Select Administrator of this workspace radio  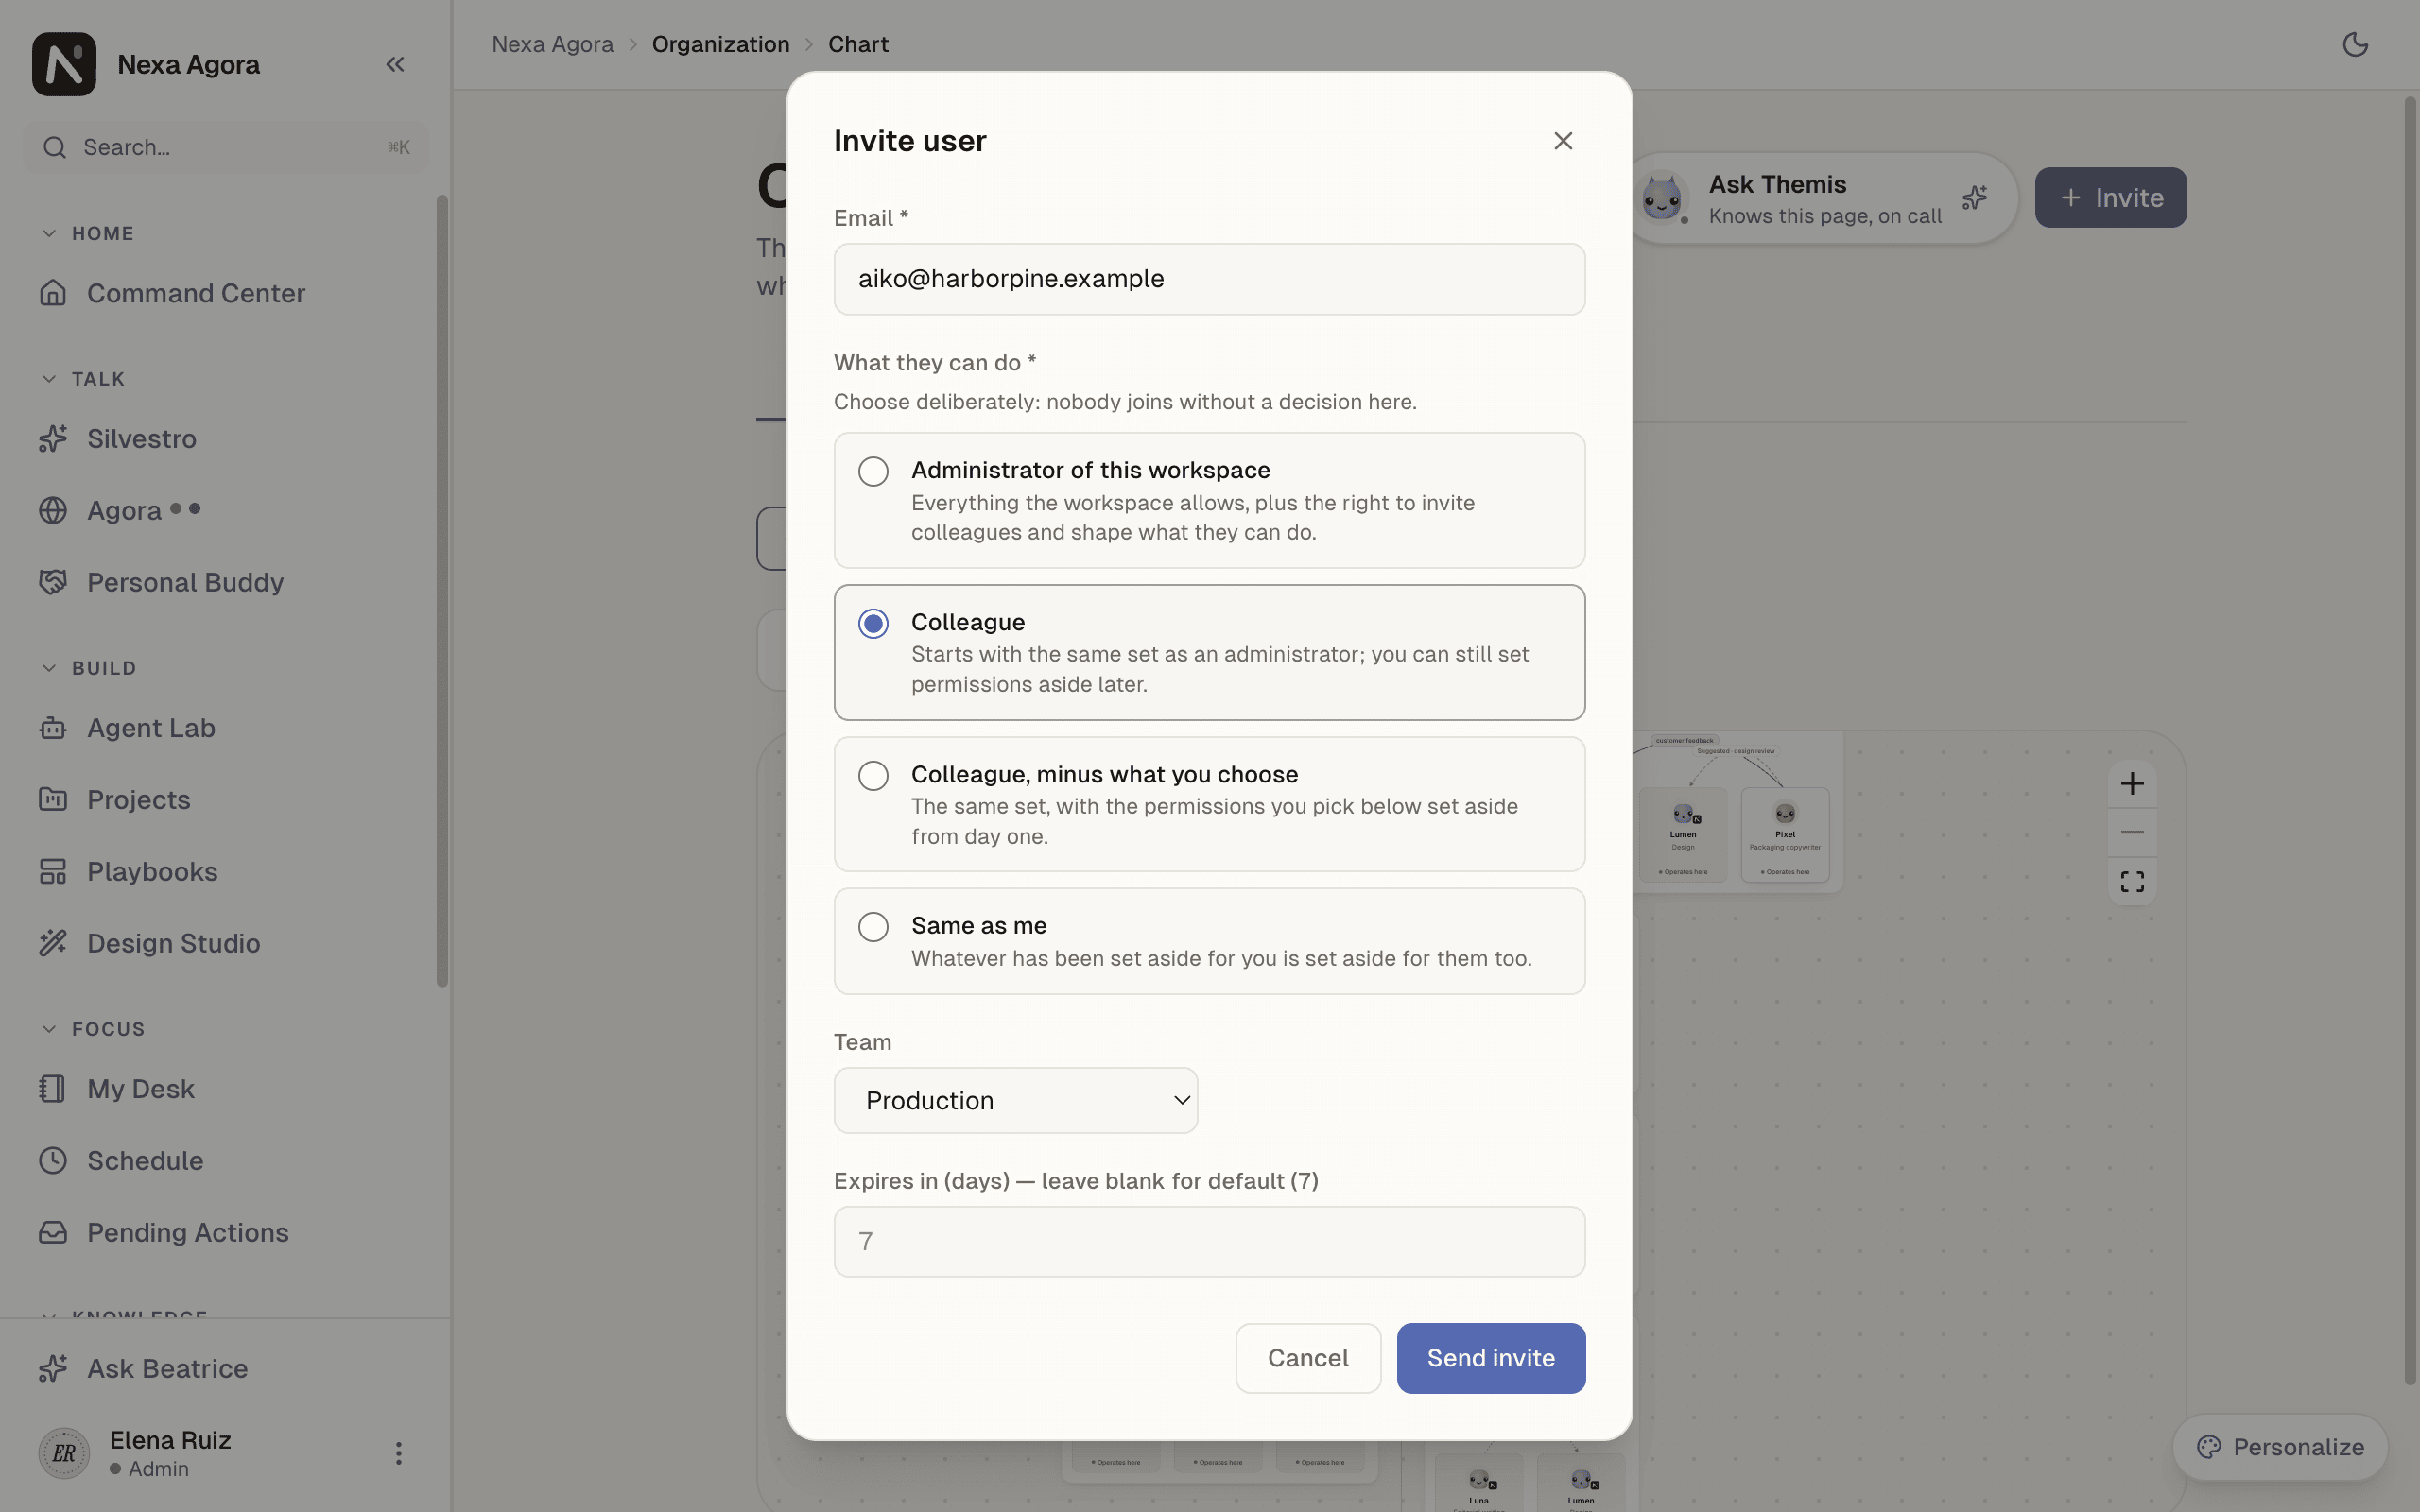coord(873,471)
